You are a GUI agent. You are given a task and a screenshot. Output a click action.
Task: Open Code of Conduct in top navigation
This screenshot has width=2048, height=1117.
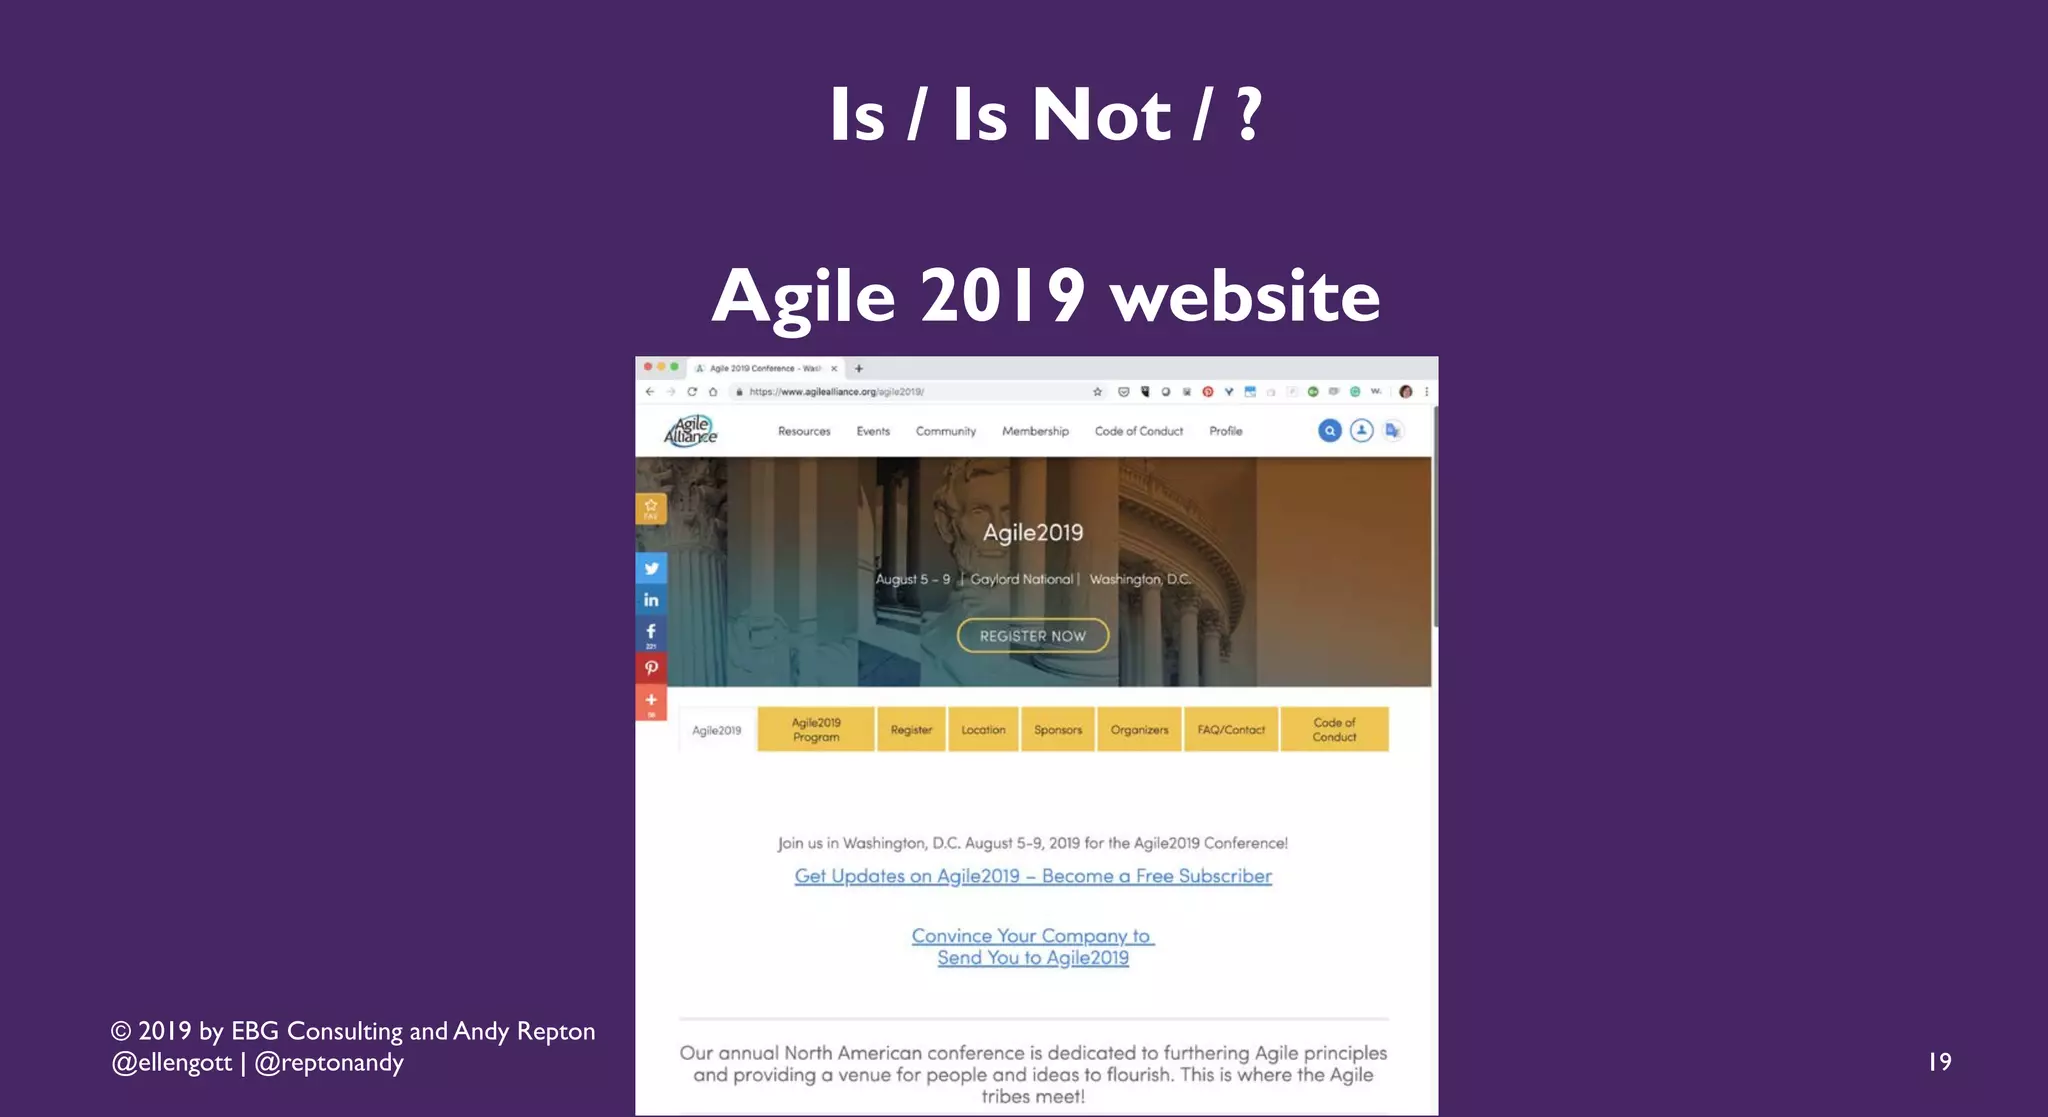(x=1139, y=431)
